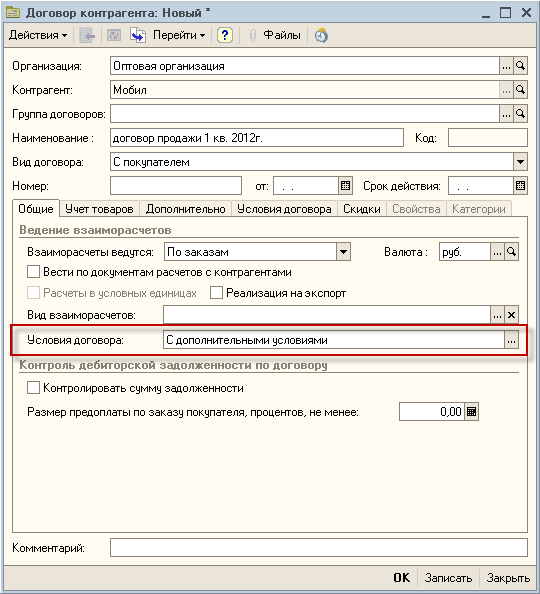Clear Вид взаиморасчетов with X button
The image size is (540, 594).
point(512,315)
